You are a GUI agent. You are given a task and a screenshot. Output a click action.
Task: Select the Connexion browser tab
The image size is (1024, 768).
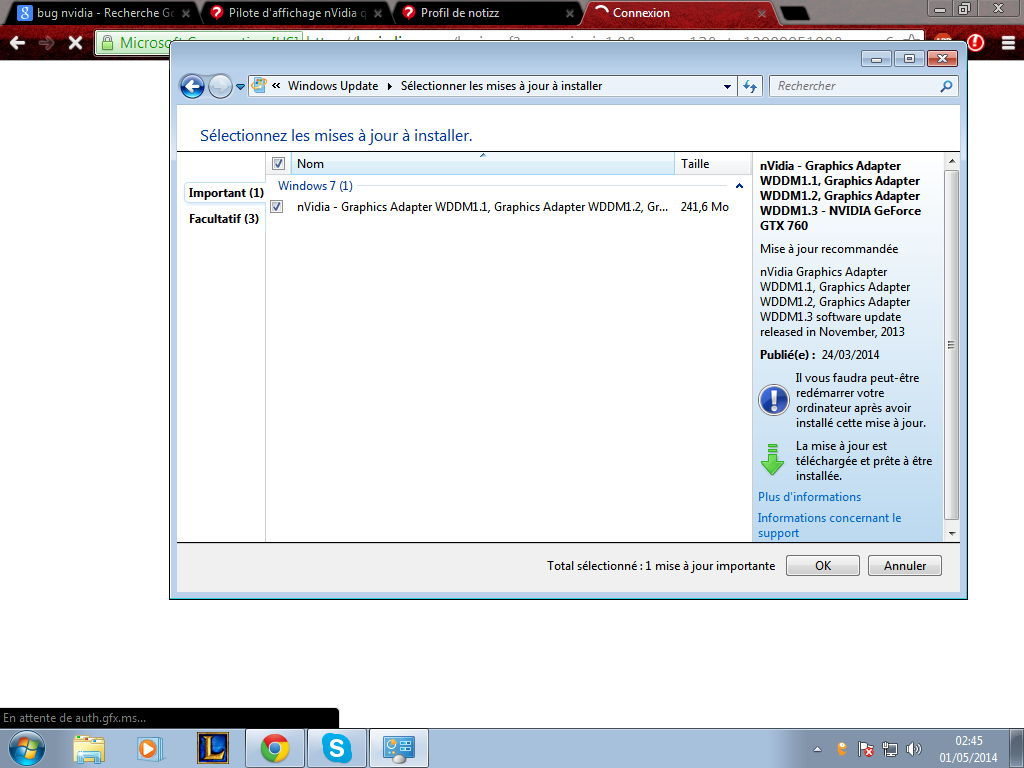[x=679, y=13]
